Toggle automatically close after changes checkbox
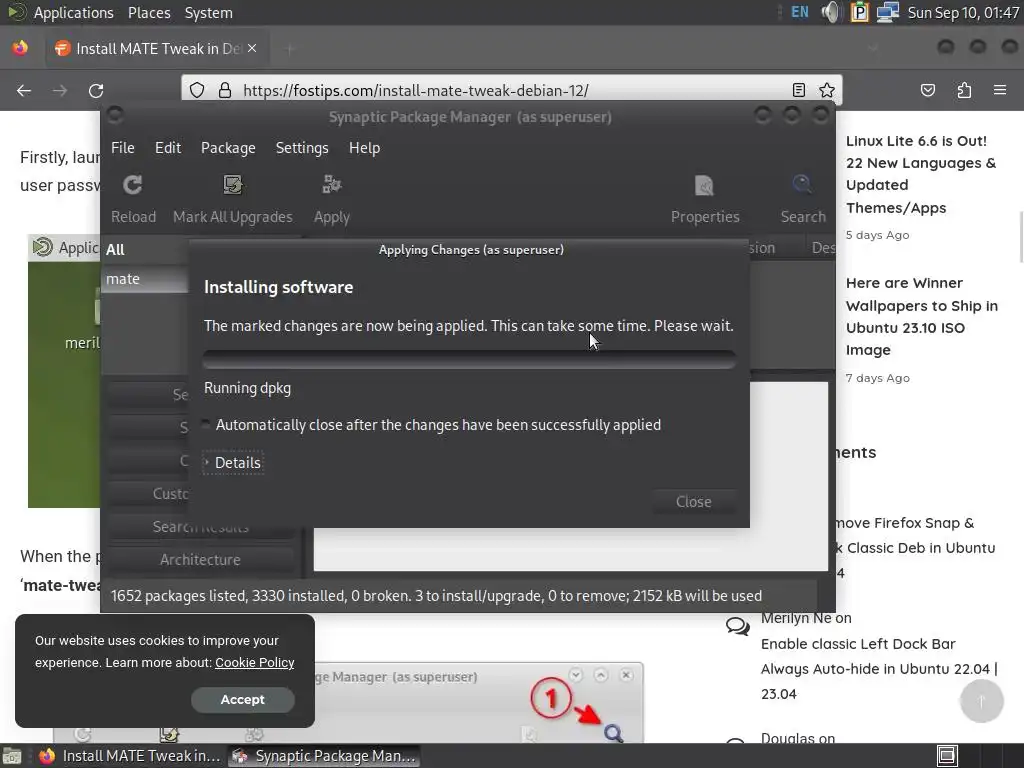1024x768 pixels. (x=206, y=424)
